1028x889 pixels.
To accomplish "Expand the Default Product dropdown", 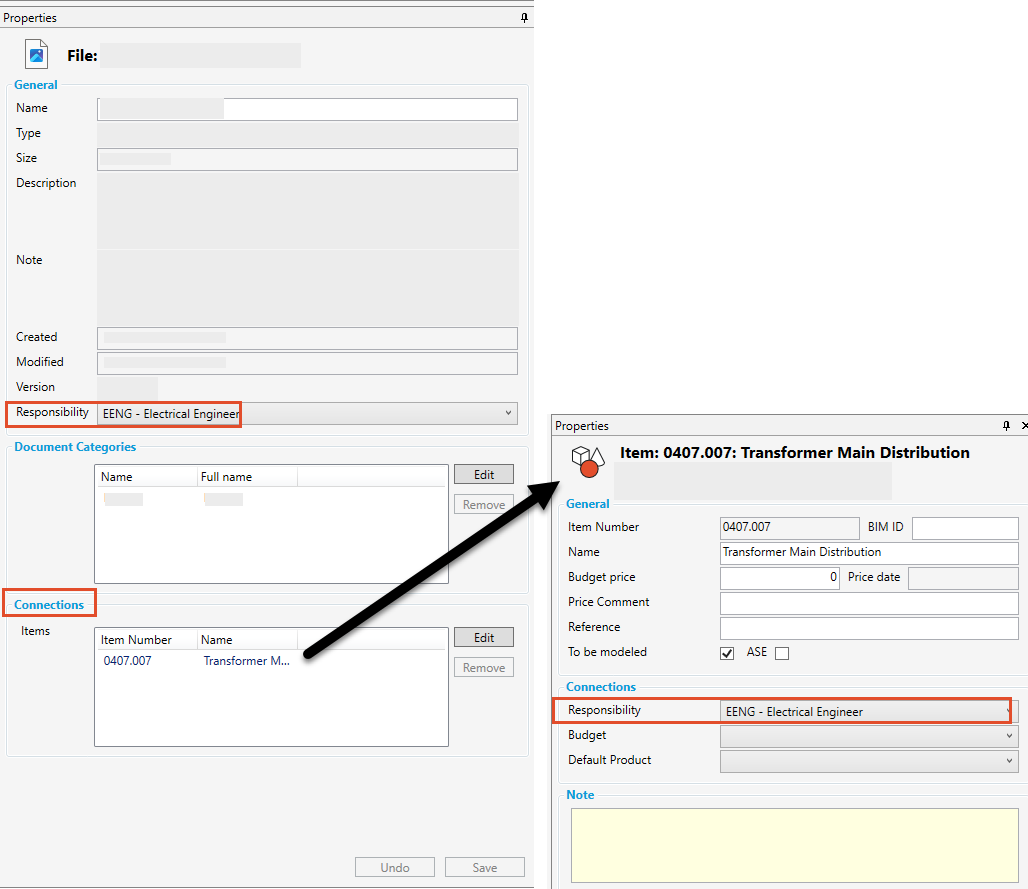I will click(x=1009, y=761).
